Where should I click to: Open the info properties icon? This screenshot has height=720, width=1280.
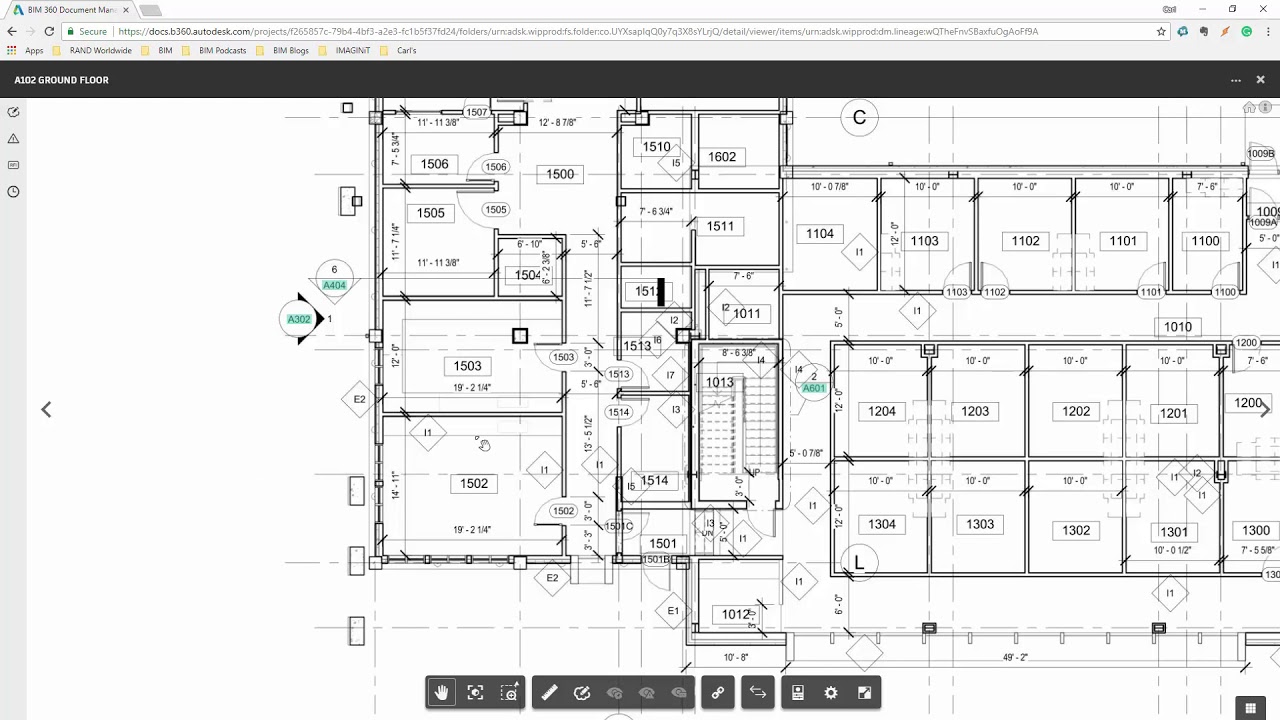pos(1264,108)
